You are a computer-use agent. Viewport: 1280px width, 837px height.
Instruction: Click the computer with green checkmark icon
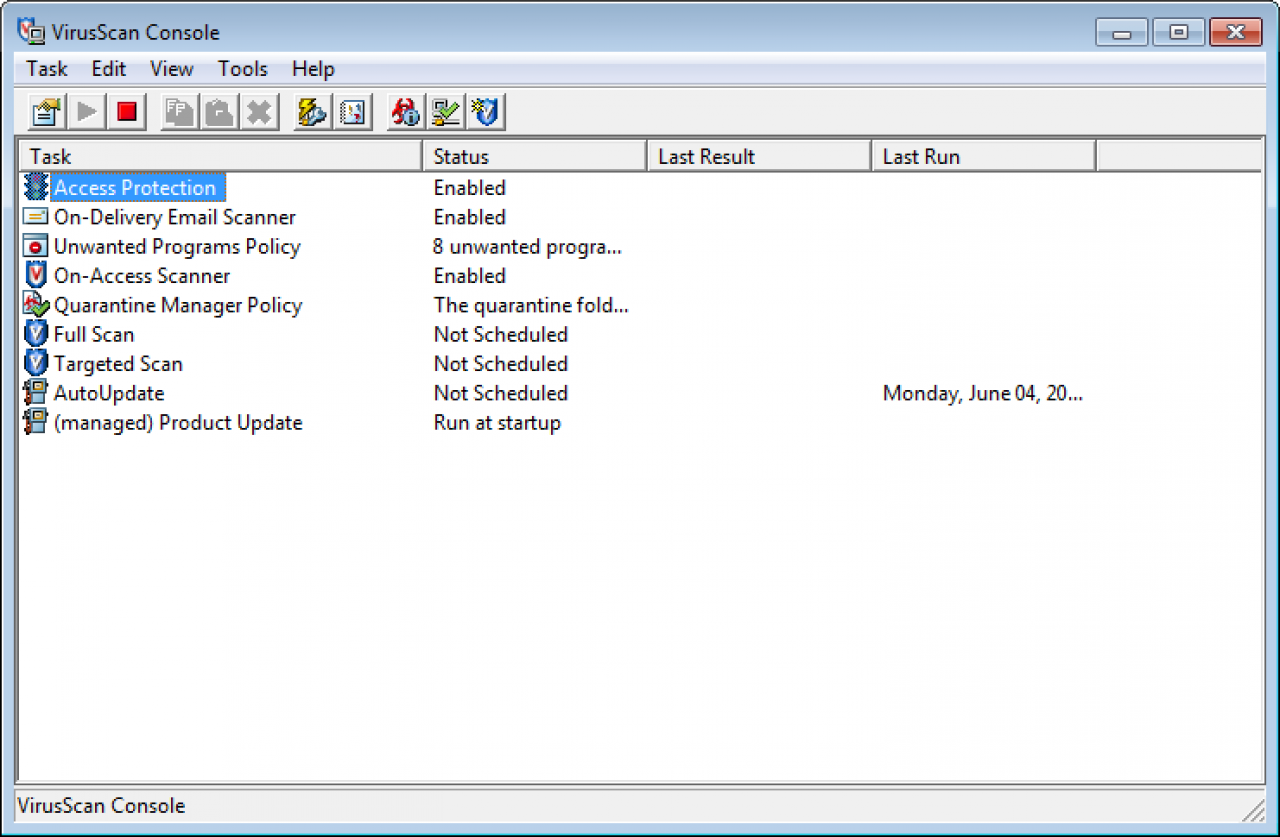446,112
